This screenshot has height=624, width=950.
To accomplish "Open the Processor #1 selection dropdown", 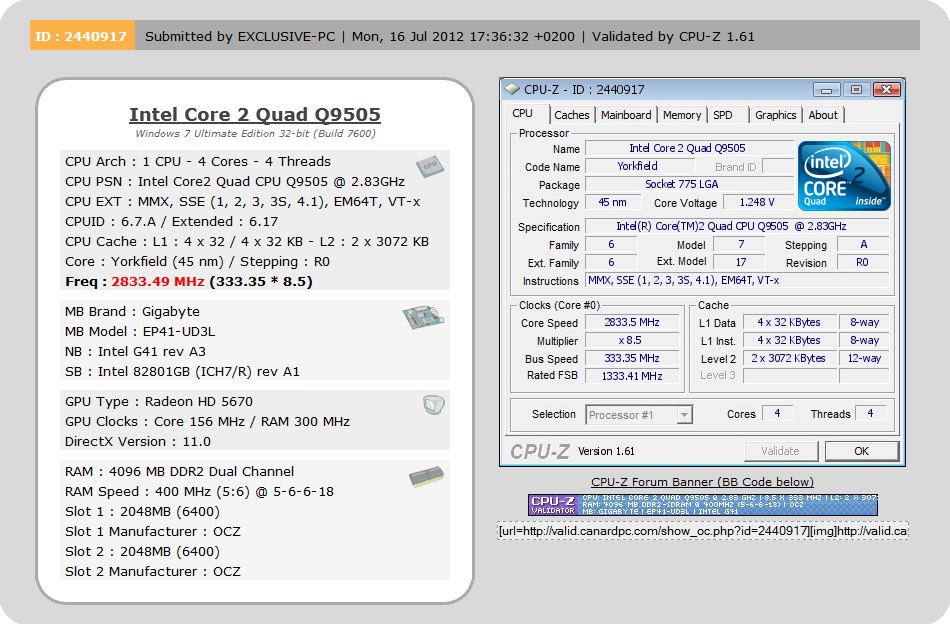I will pos(639,415).
